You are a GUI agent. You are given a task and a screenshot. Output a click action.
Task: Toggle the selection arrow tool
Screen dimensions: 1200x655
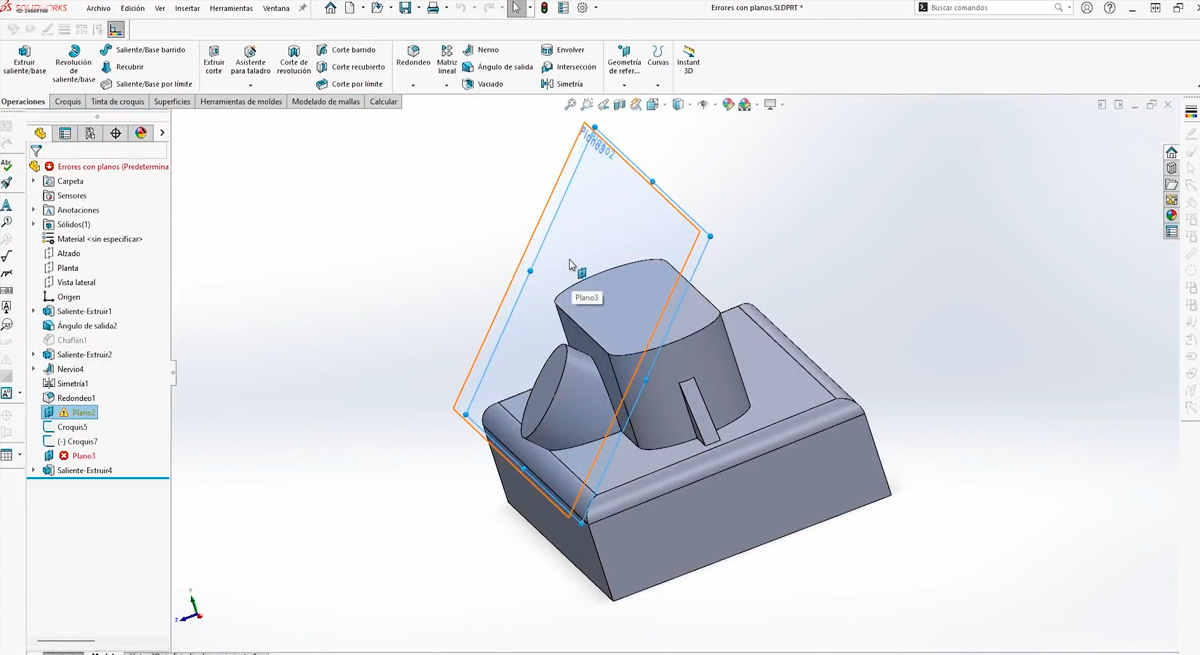pos(516,8)
